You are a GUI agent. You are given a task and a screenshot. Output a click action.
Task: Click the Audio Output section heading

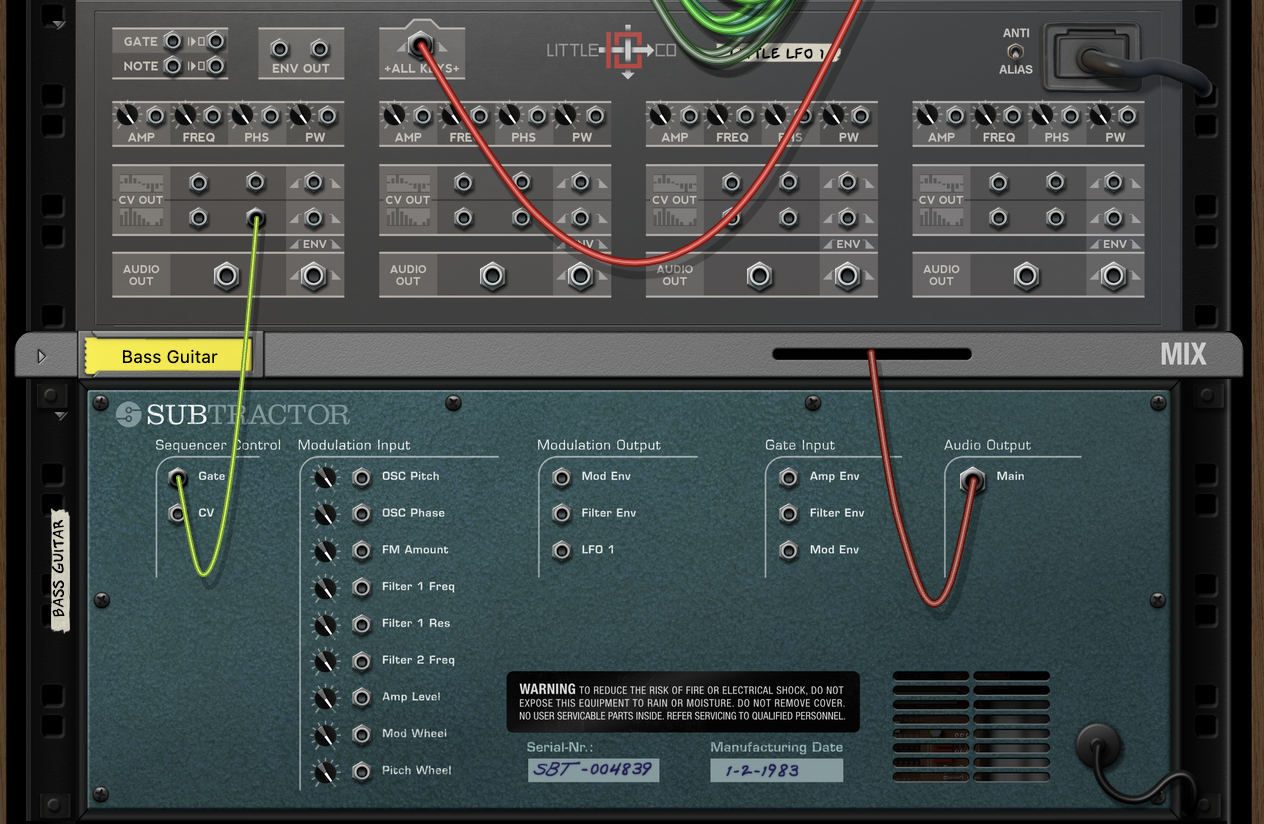(987, 445)
